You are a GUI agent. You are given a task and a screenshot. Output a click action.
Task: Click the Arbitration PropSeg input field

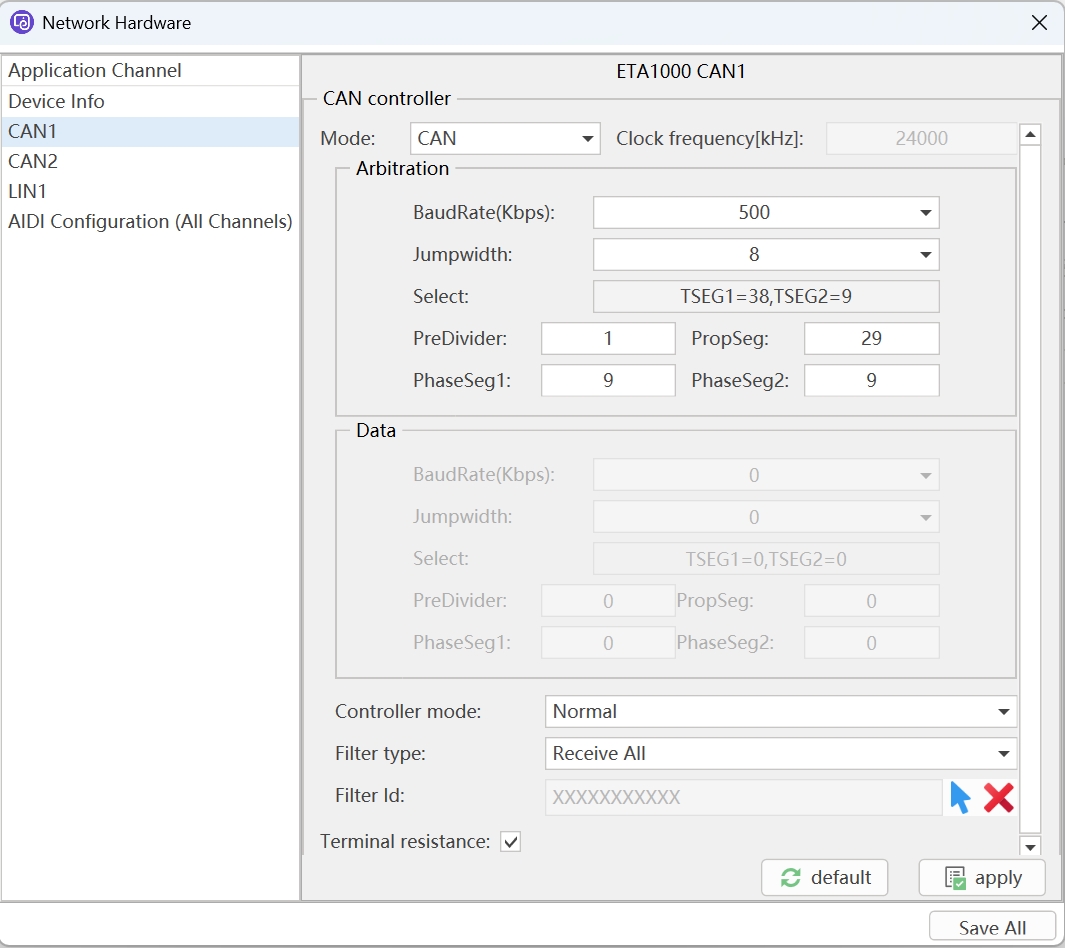[x=871, y=339]
